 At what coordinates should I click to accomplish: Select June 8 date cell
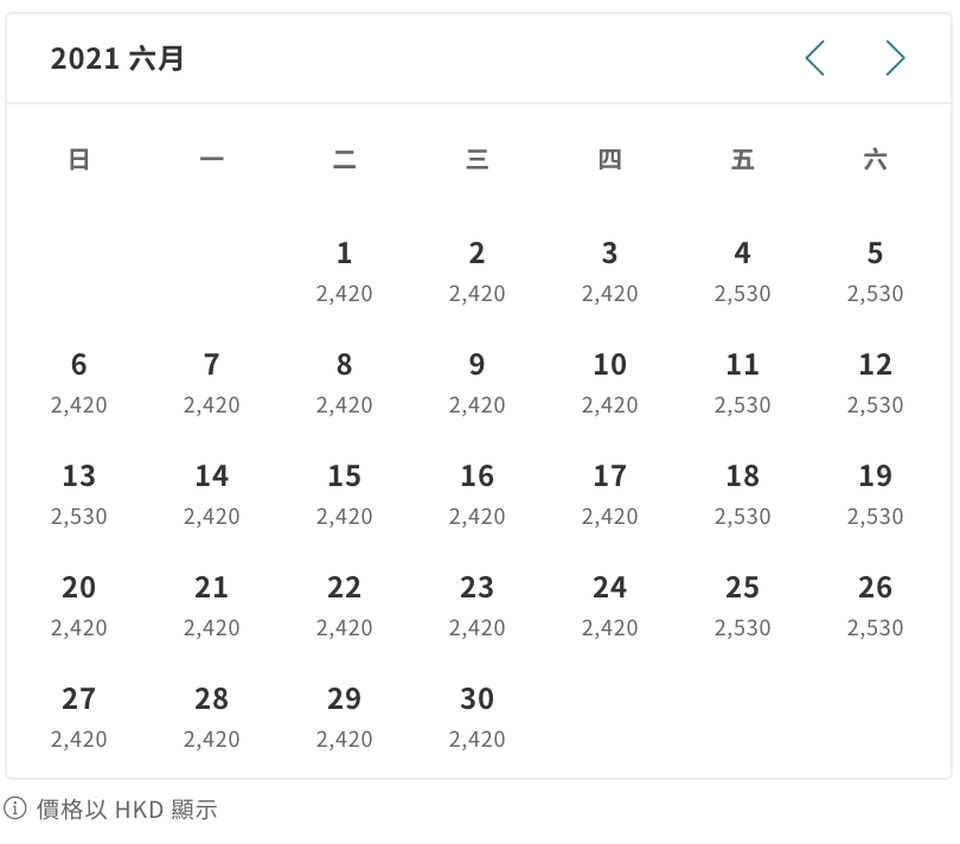coord(344,383)
